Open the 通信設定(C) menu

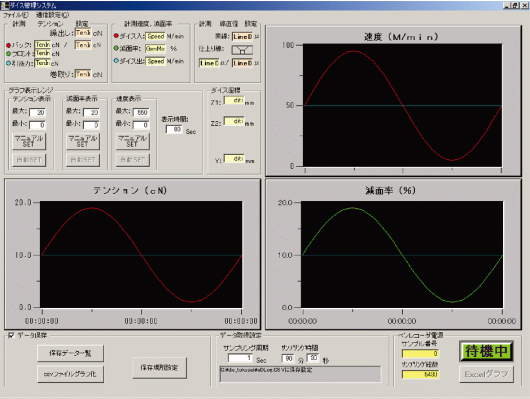[x=52, y=15]
